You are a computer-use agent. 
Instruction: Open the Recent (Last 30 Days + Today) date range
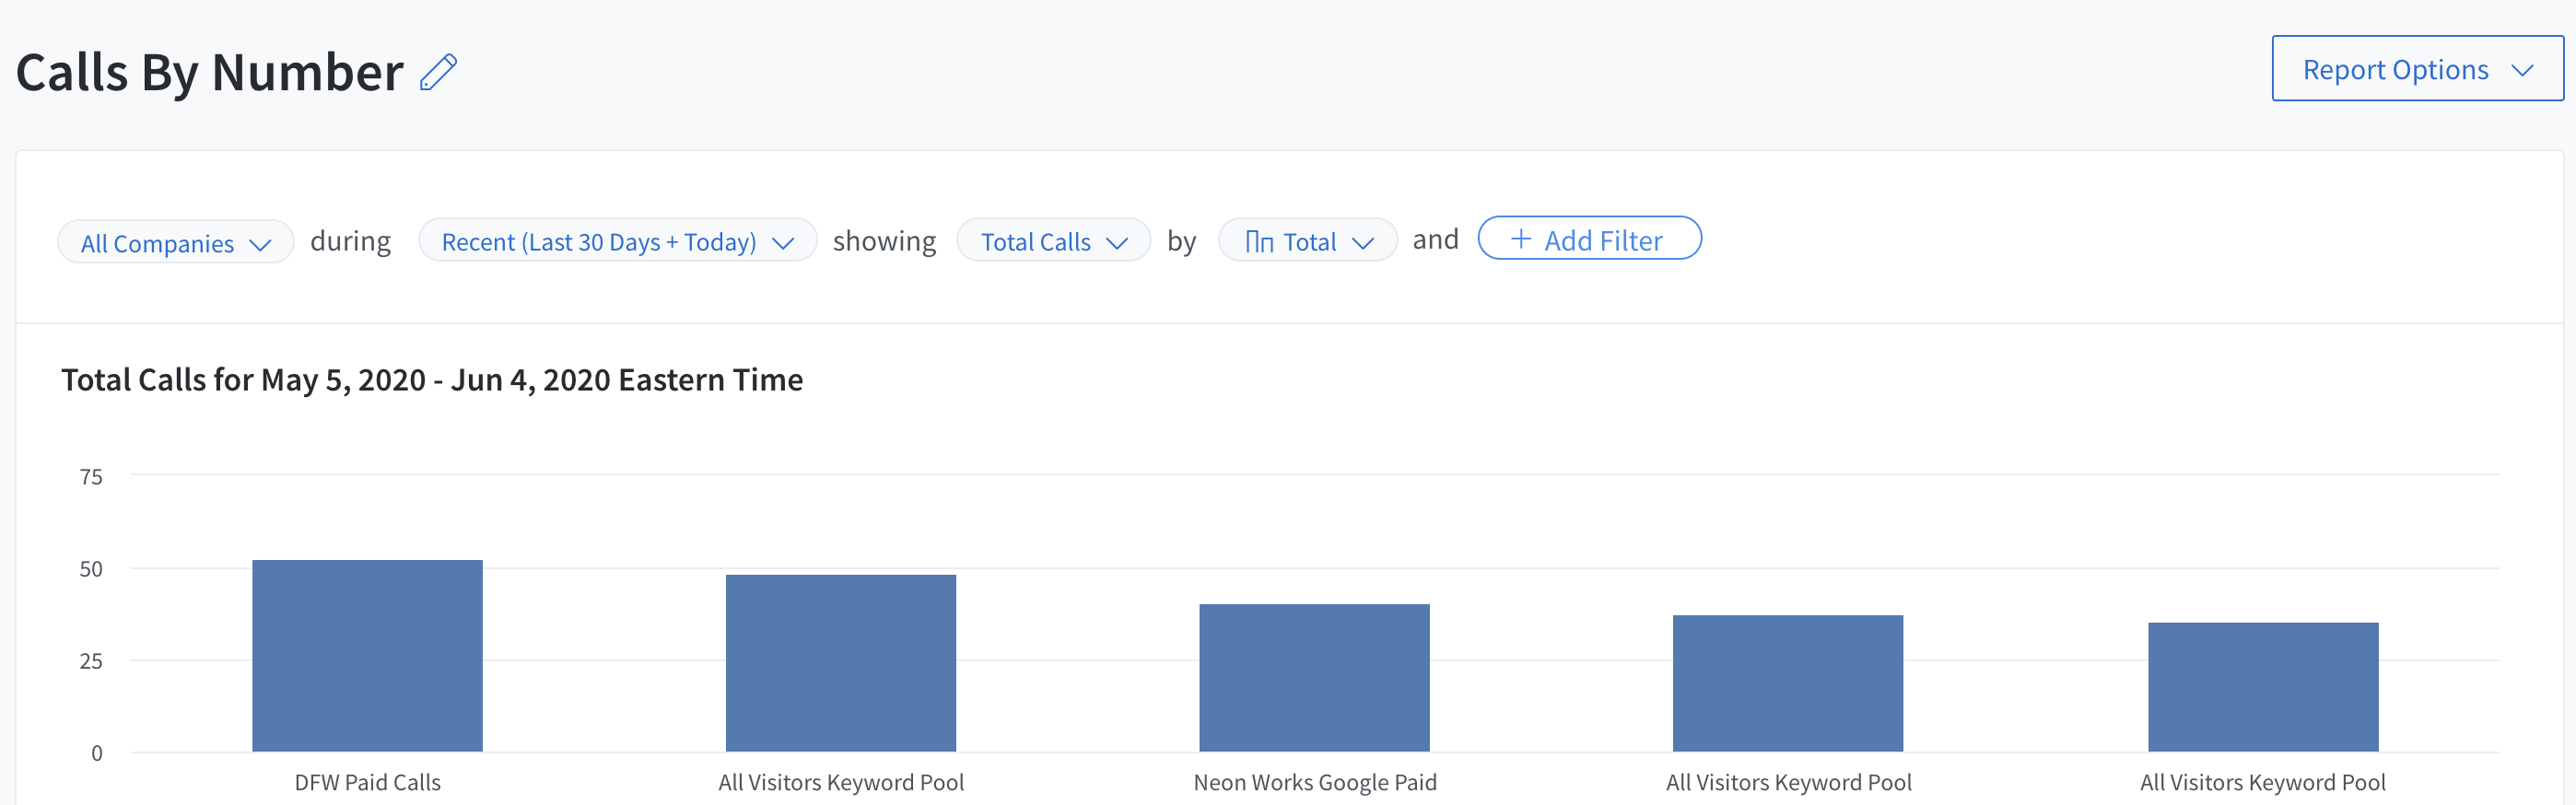tap(617, 241)
